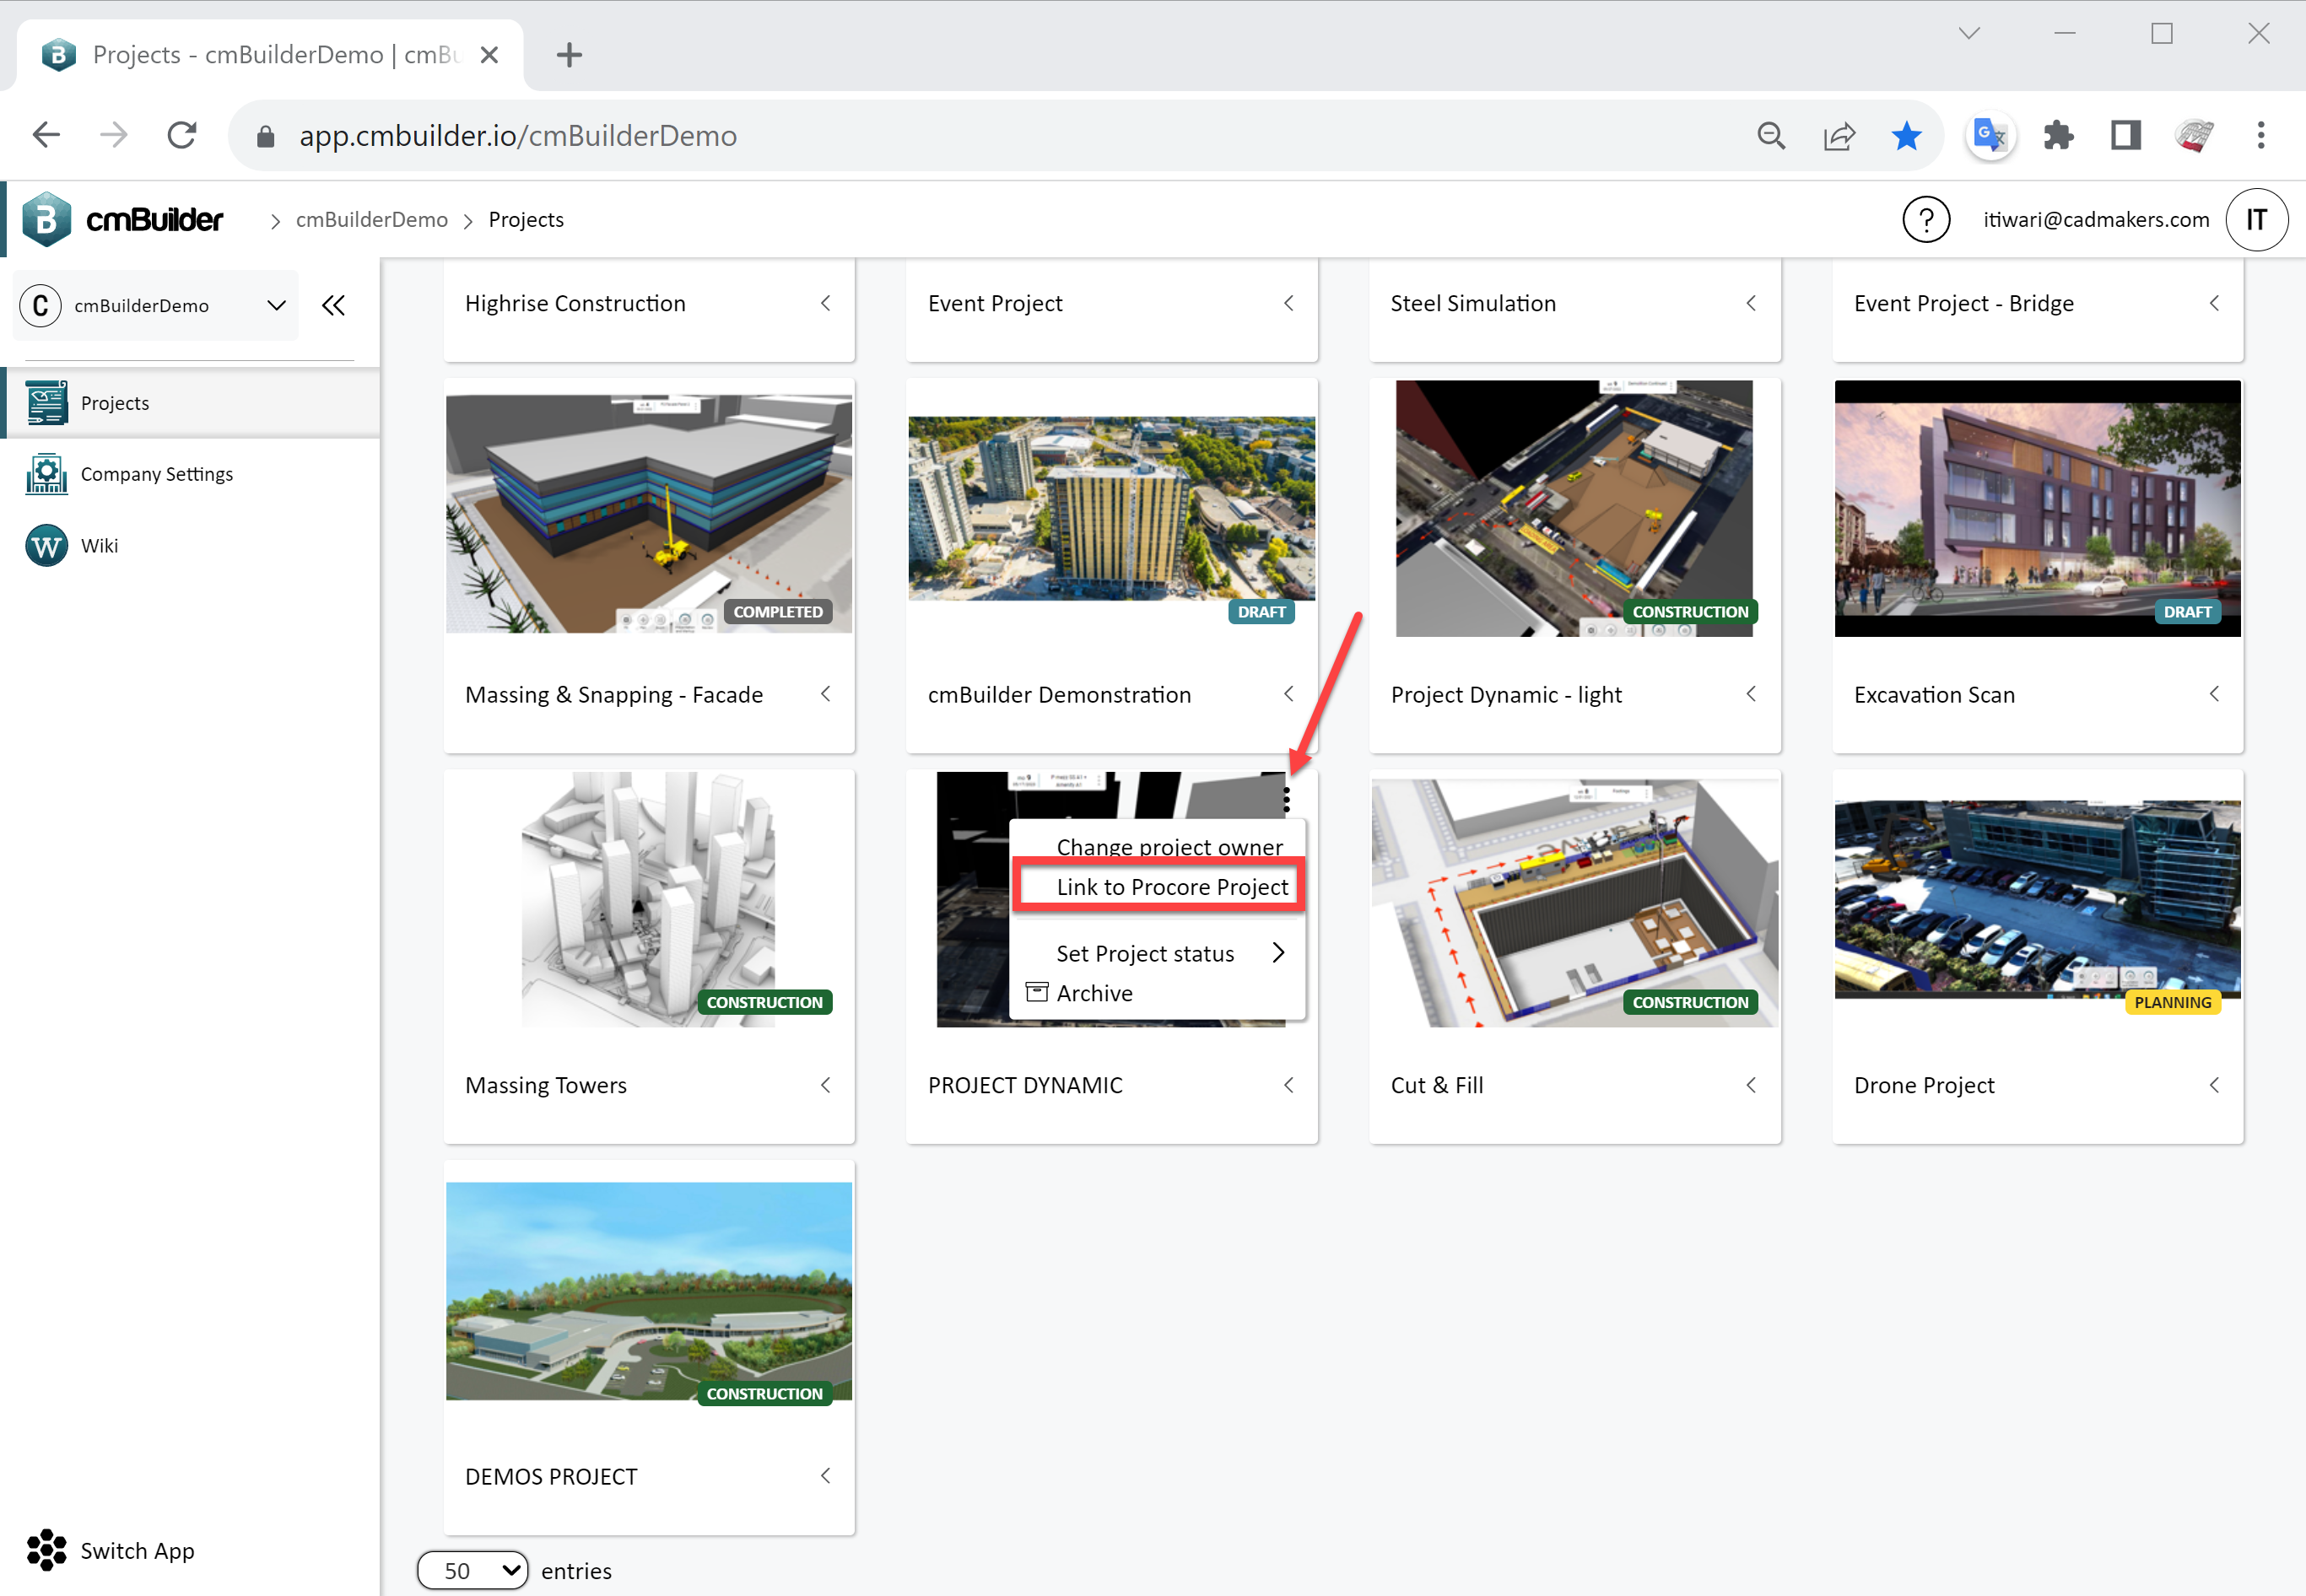Click the Switch App icon
The width and height of the screenshot is (2306, 1596).
pyautogui.click(x=46, y=1551)
